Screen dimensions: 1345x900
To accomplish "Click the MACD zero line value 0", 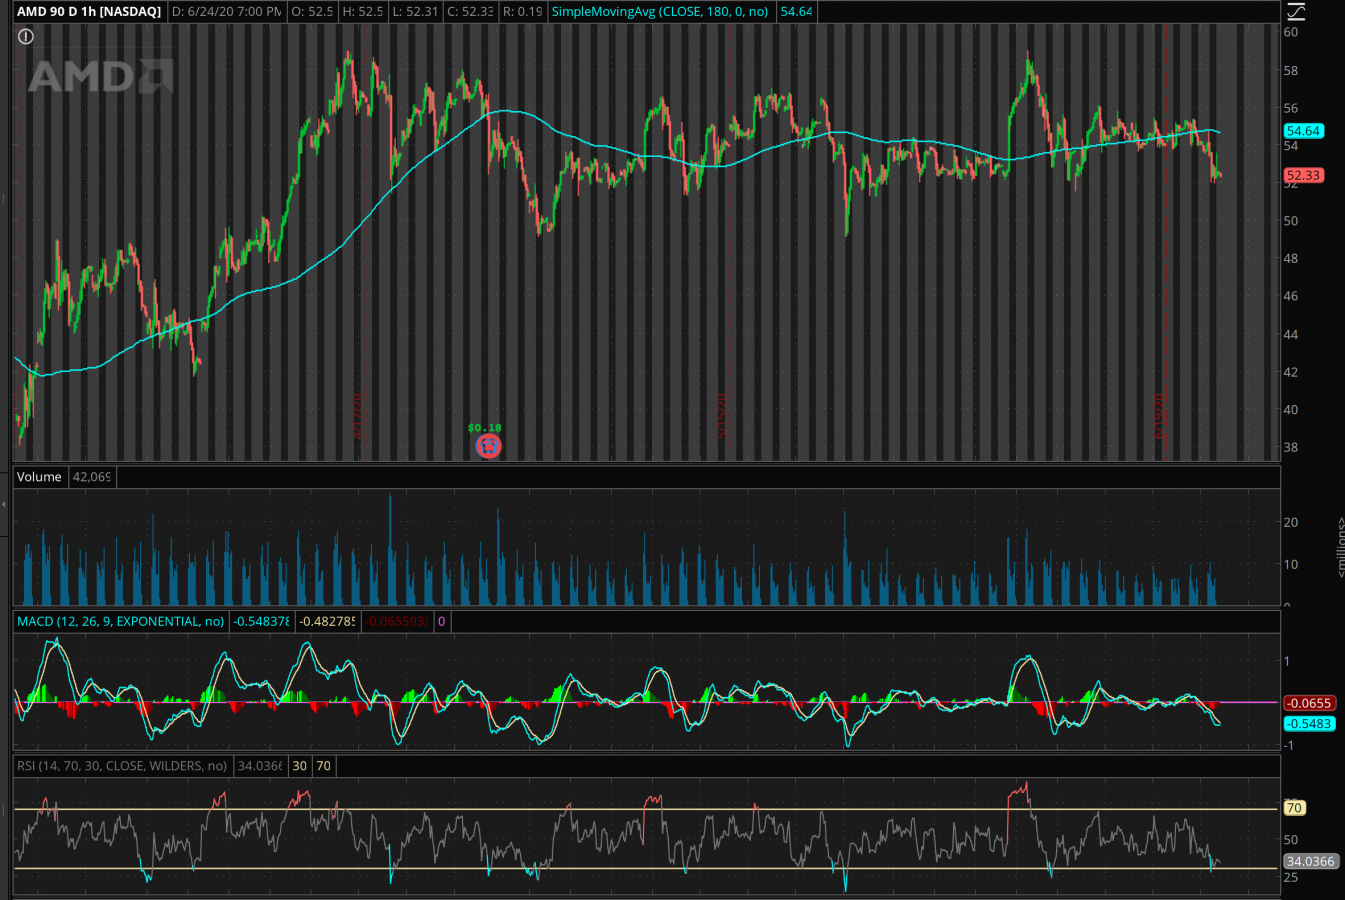I will pos(441,621).
